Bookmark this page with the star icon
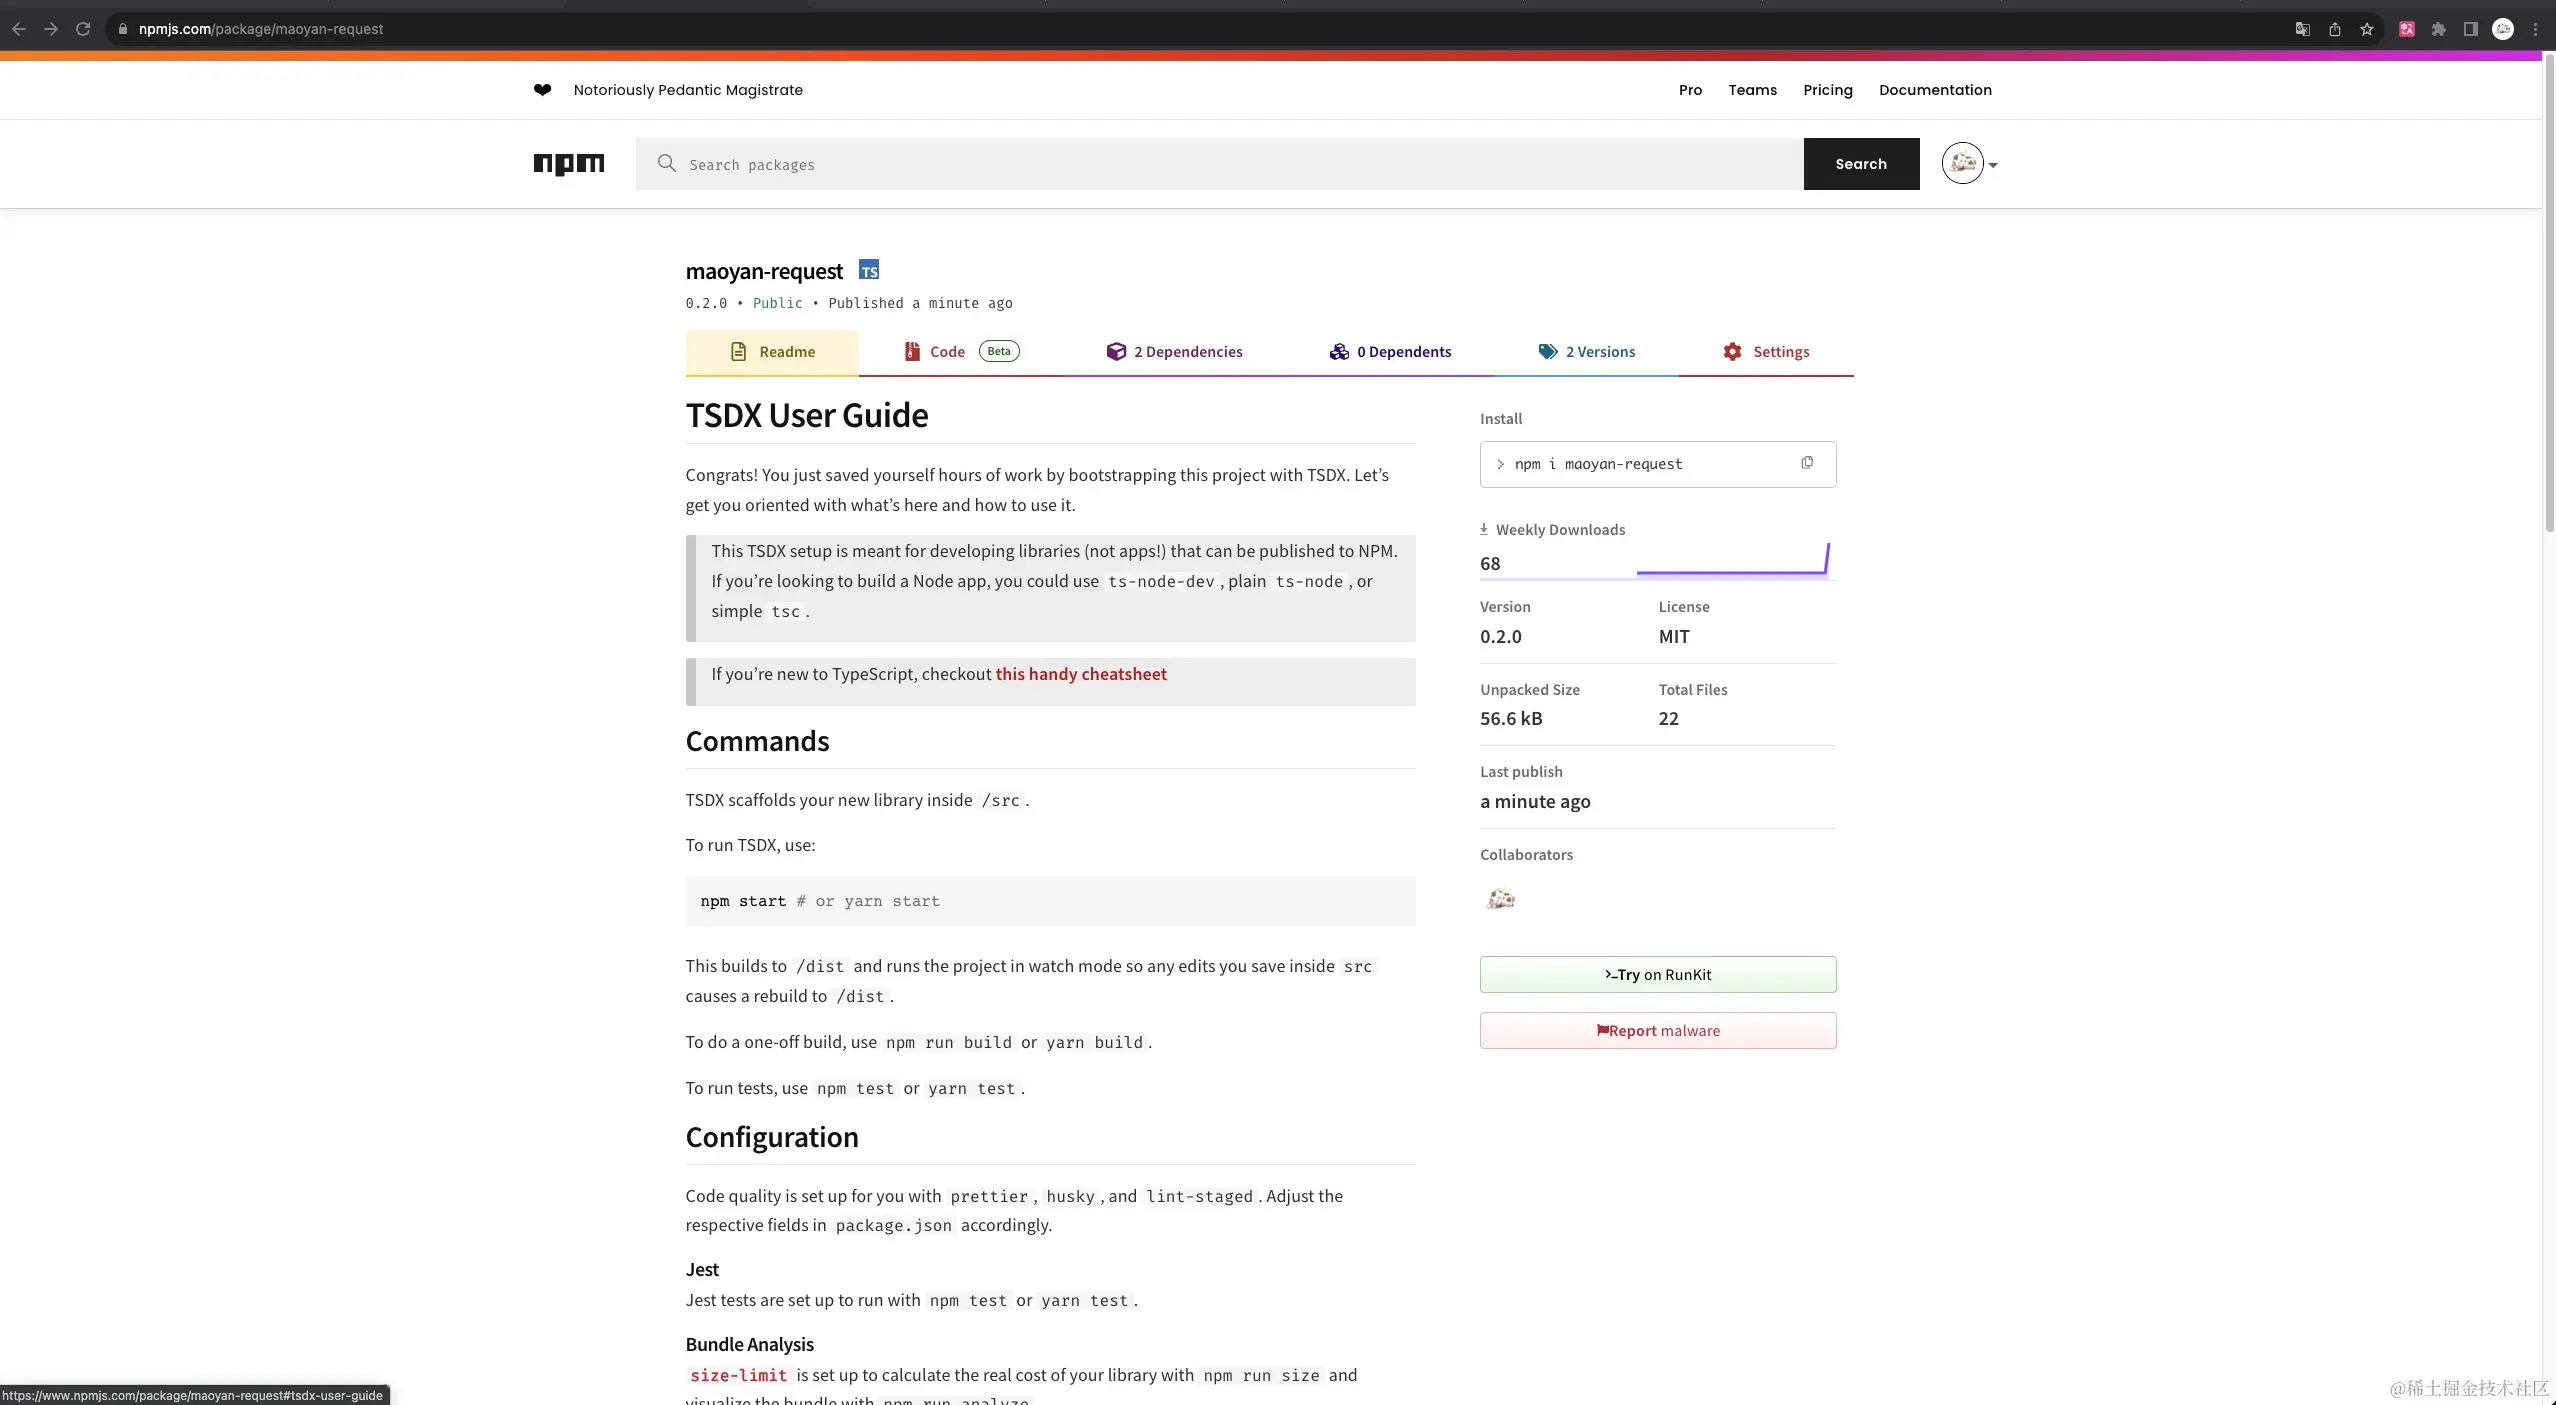 pos(2366,29)
